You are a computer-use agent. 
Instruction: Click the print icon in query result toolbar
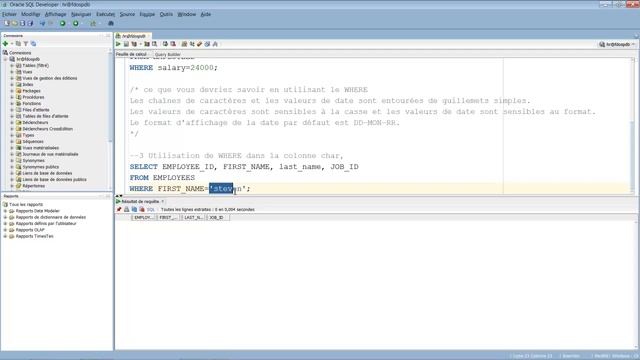pyautogui.click(x=127, y=209)
